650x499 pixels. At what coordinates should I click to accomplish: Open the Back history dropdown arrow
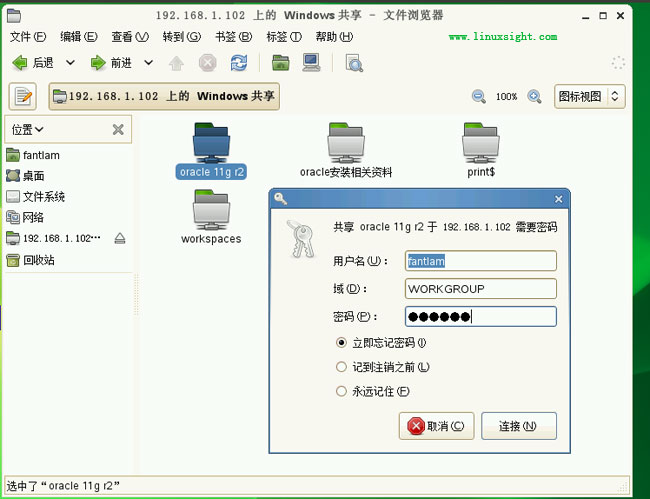pyautogui.click(x=70, y=63)
